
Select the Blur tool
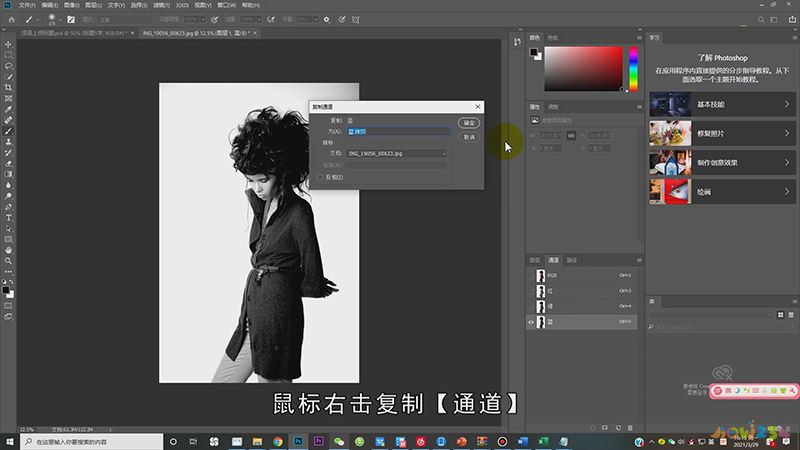click(x=8, y=185)
